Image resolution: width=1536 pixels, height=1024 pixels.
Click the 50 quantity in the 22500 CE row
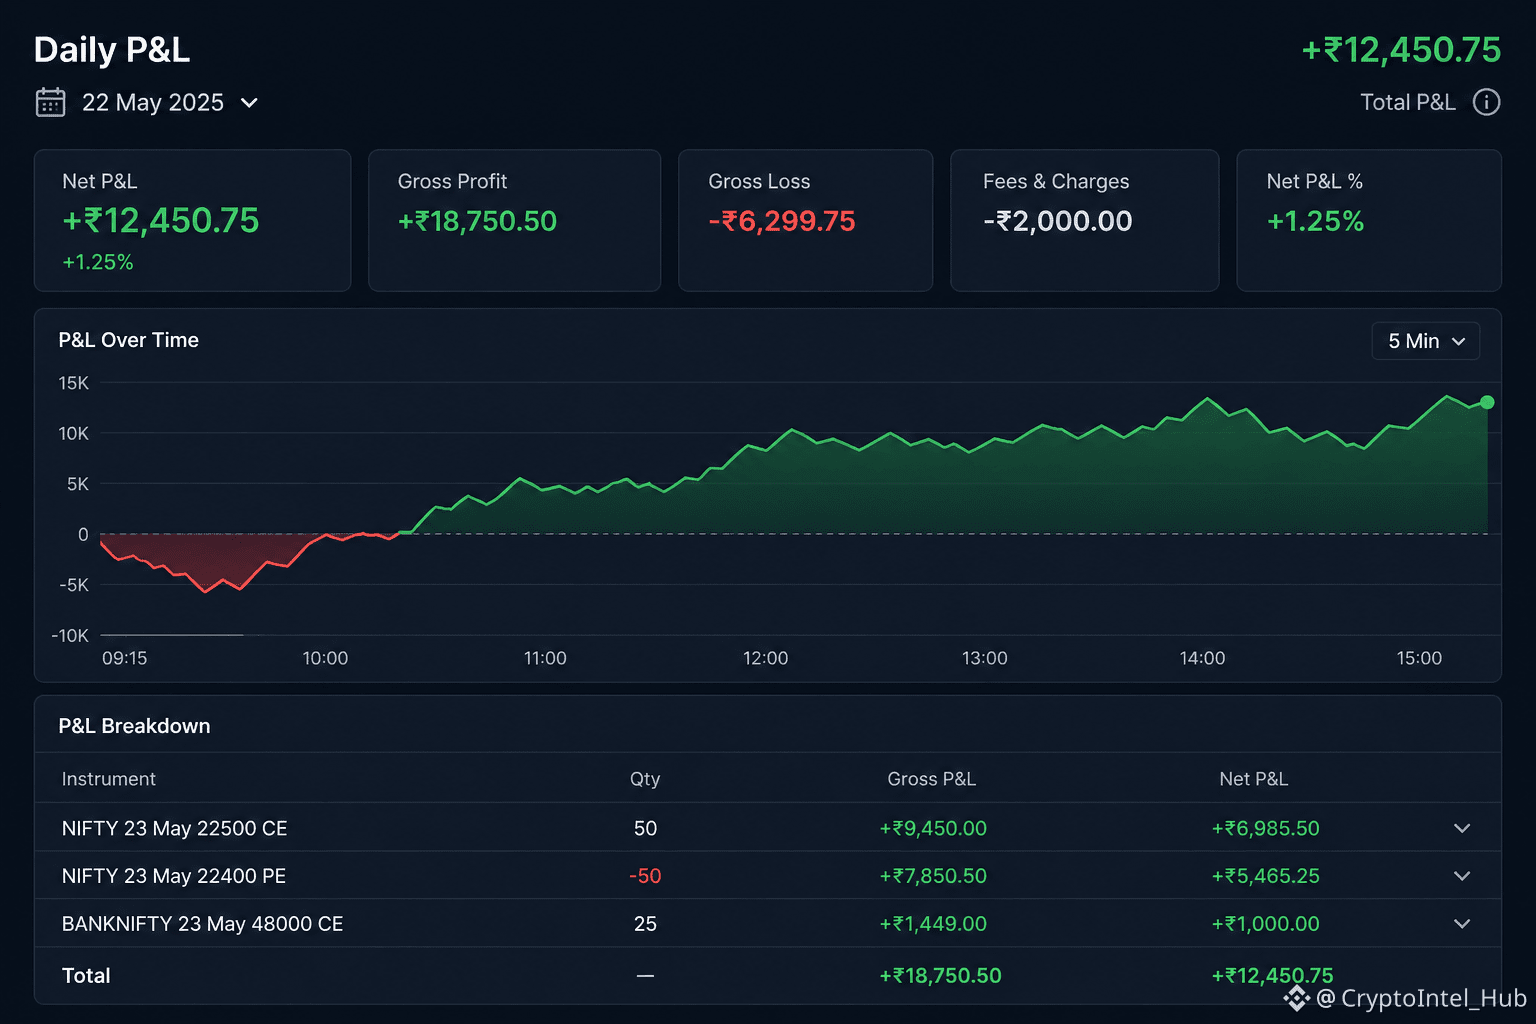(645, 828)
